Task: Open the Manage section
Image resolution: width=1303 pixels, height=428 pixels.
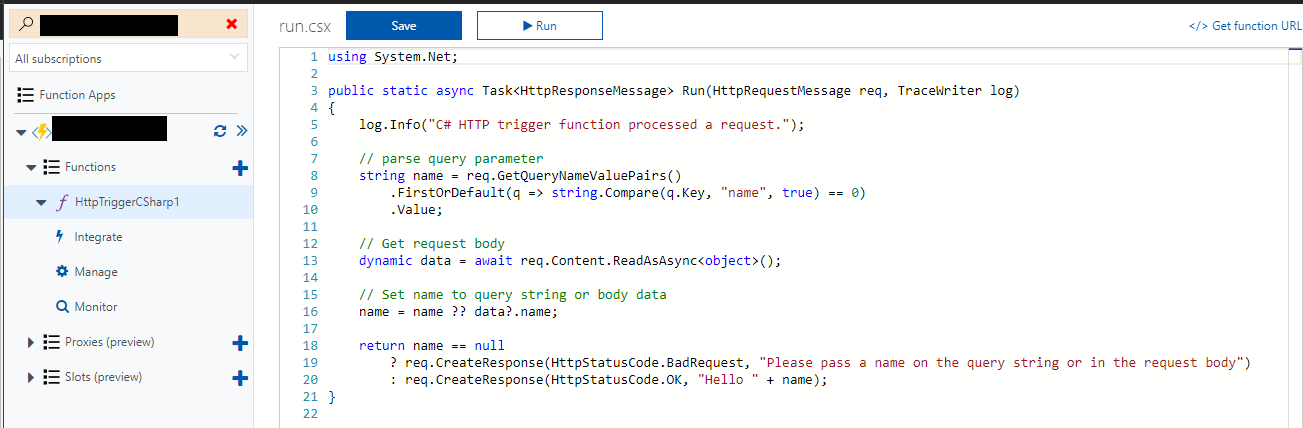Action: [96, 272]
